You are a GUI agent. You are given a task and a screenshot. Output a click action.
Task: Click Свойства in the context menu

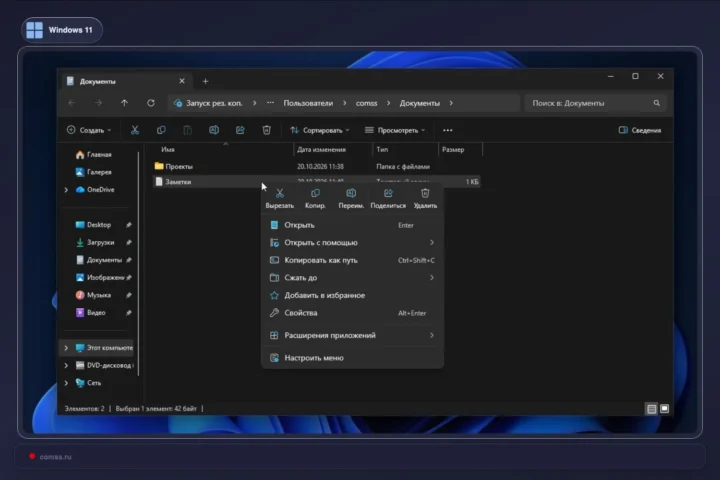coord(352,313)
